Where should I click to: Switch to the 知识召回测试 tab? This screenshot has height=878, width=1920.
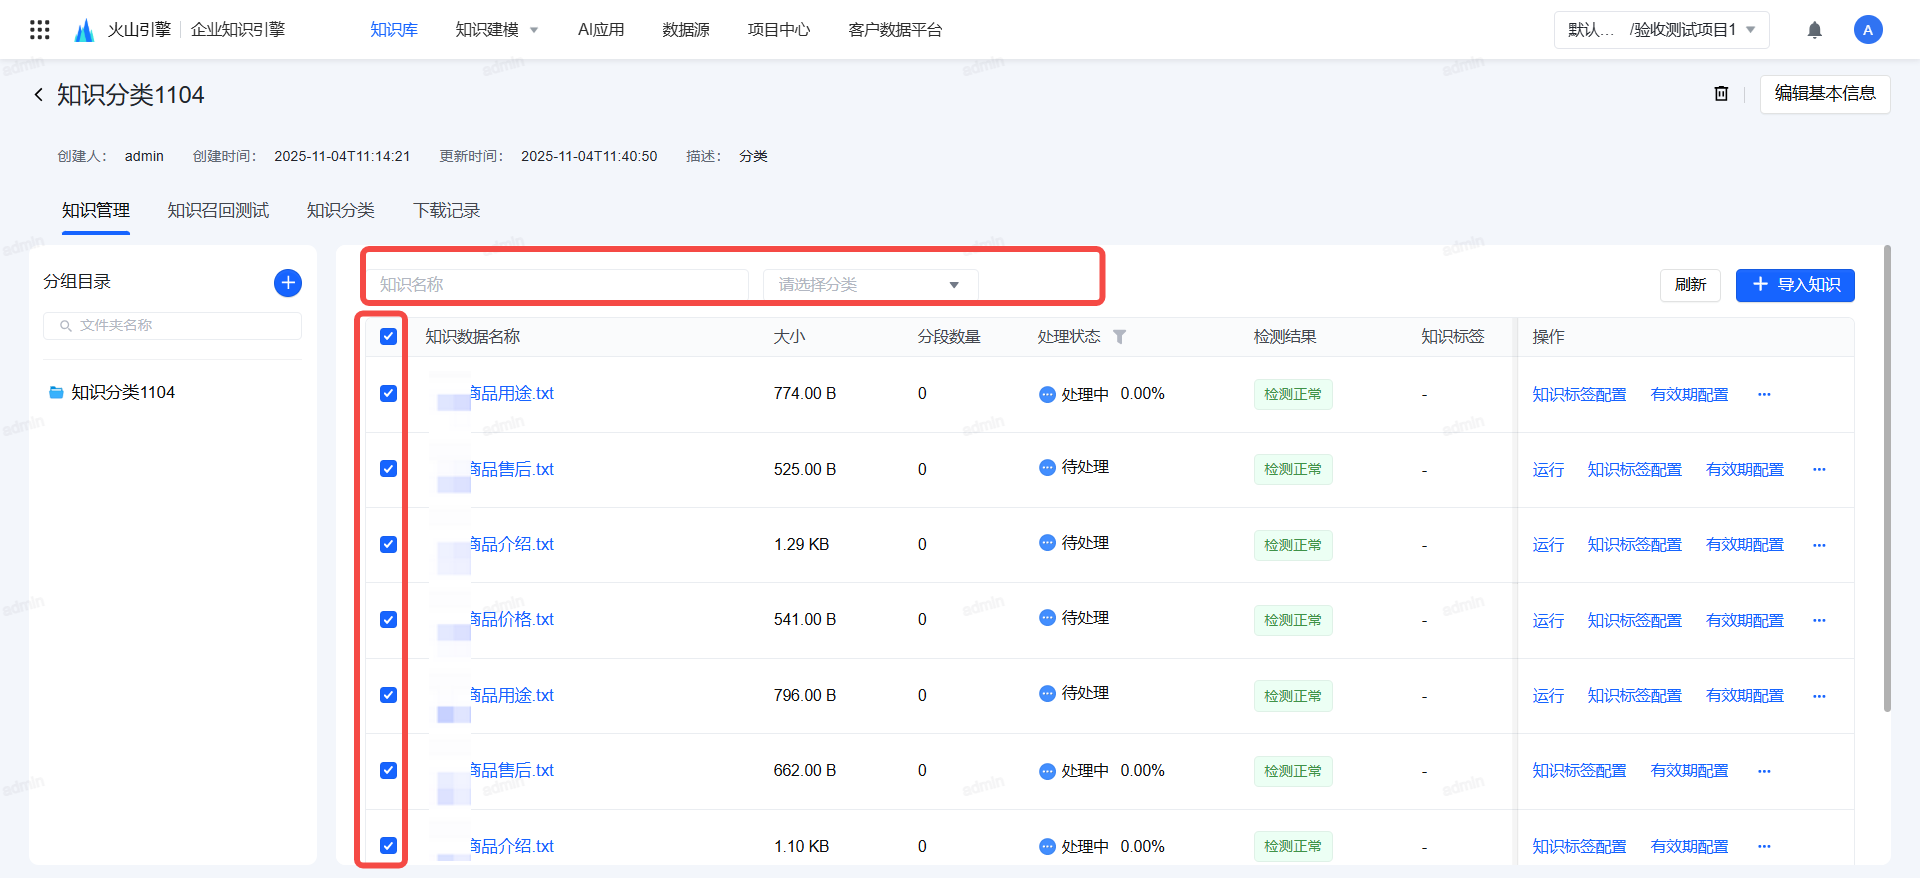pos(218,211)
